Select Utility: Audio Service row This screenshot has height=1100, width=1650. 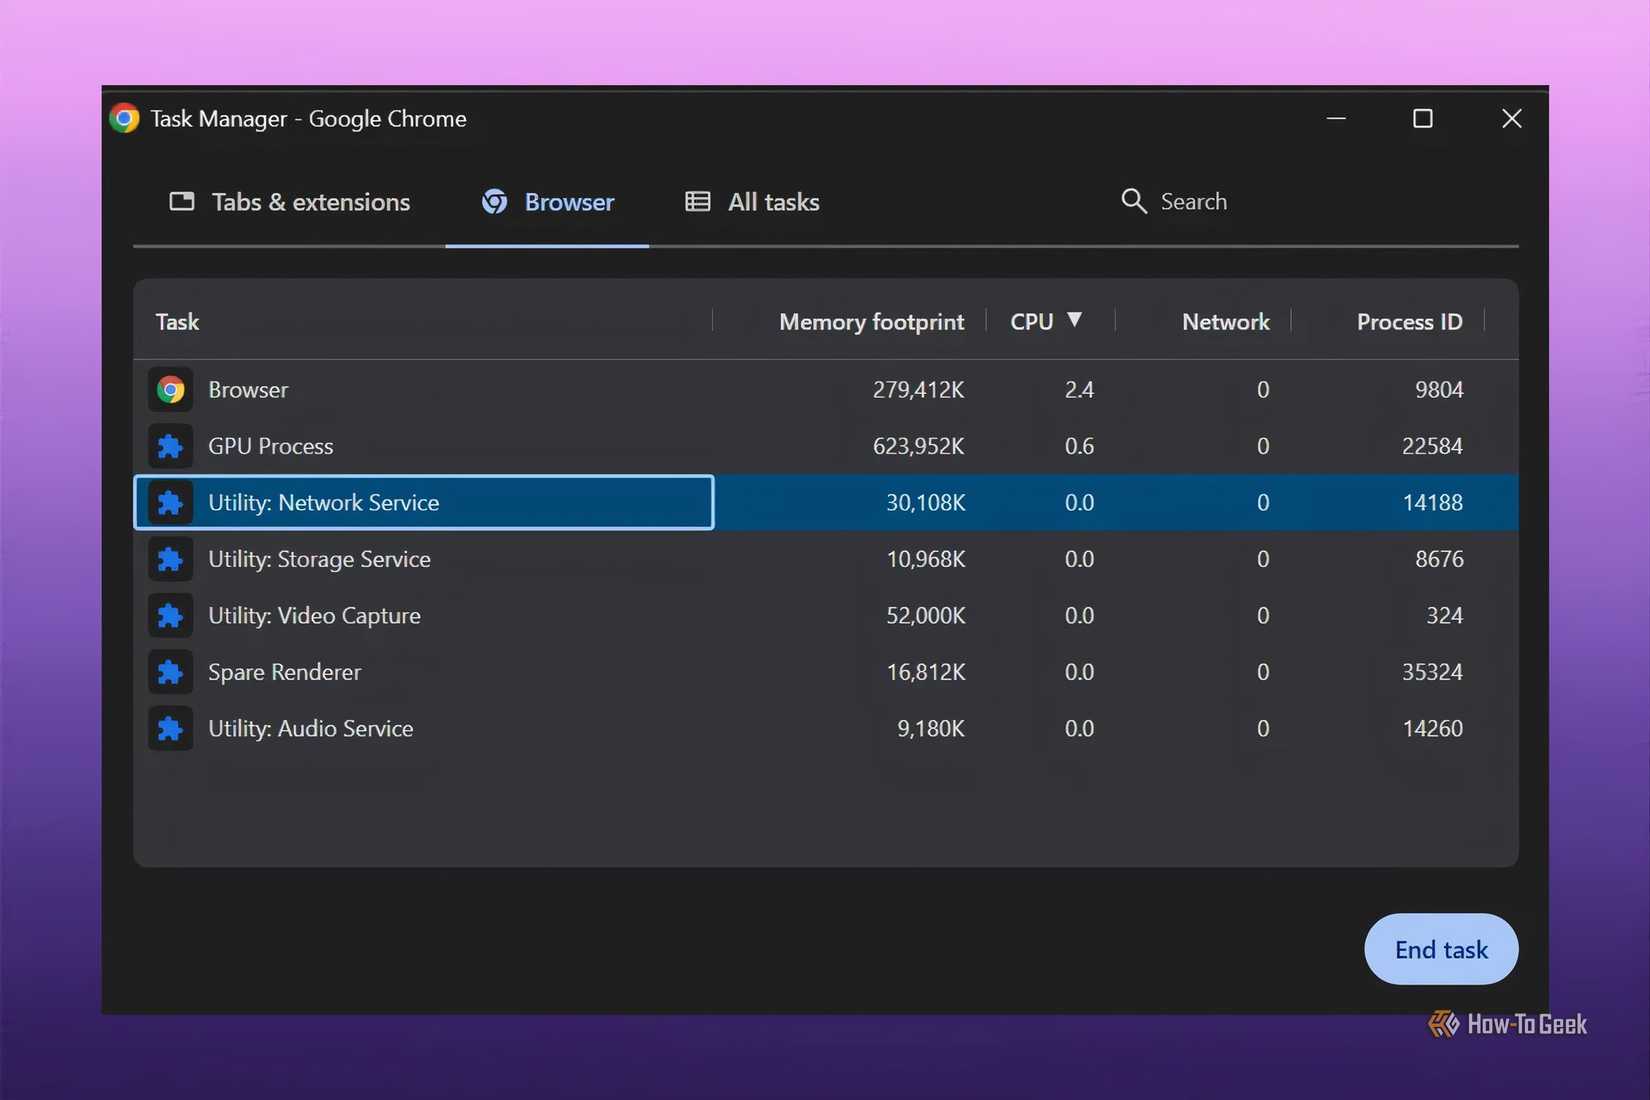click(826, 728)
